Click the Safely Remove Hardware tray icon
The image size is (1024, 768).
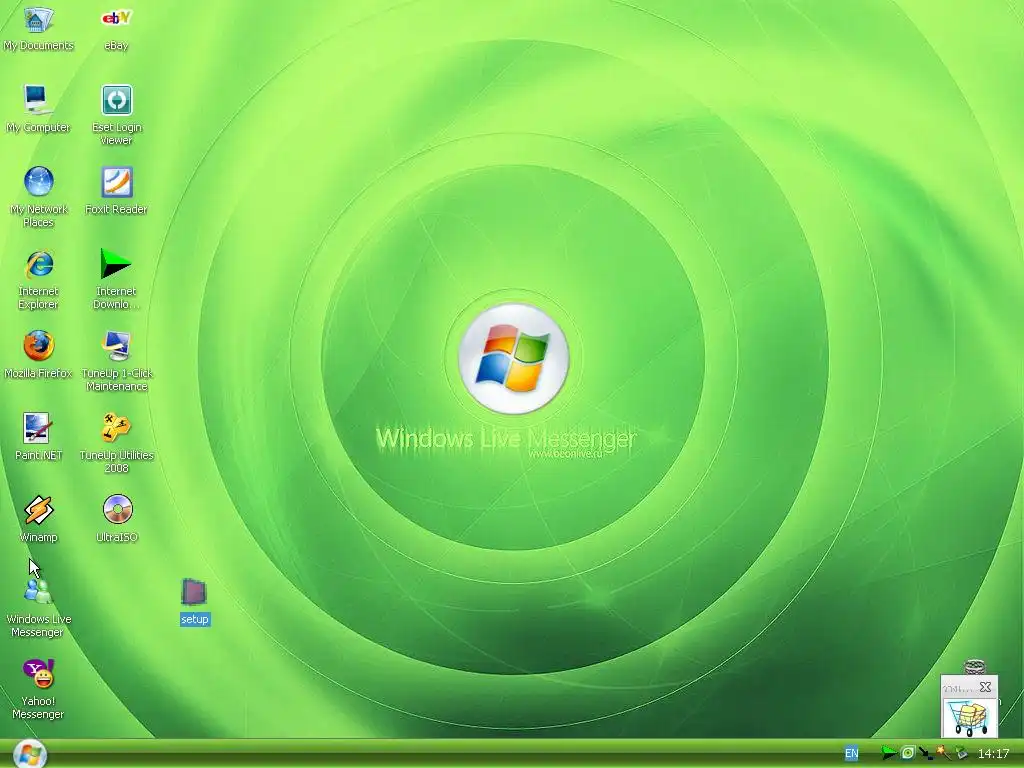[x=961, y=753]
